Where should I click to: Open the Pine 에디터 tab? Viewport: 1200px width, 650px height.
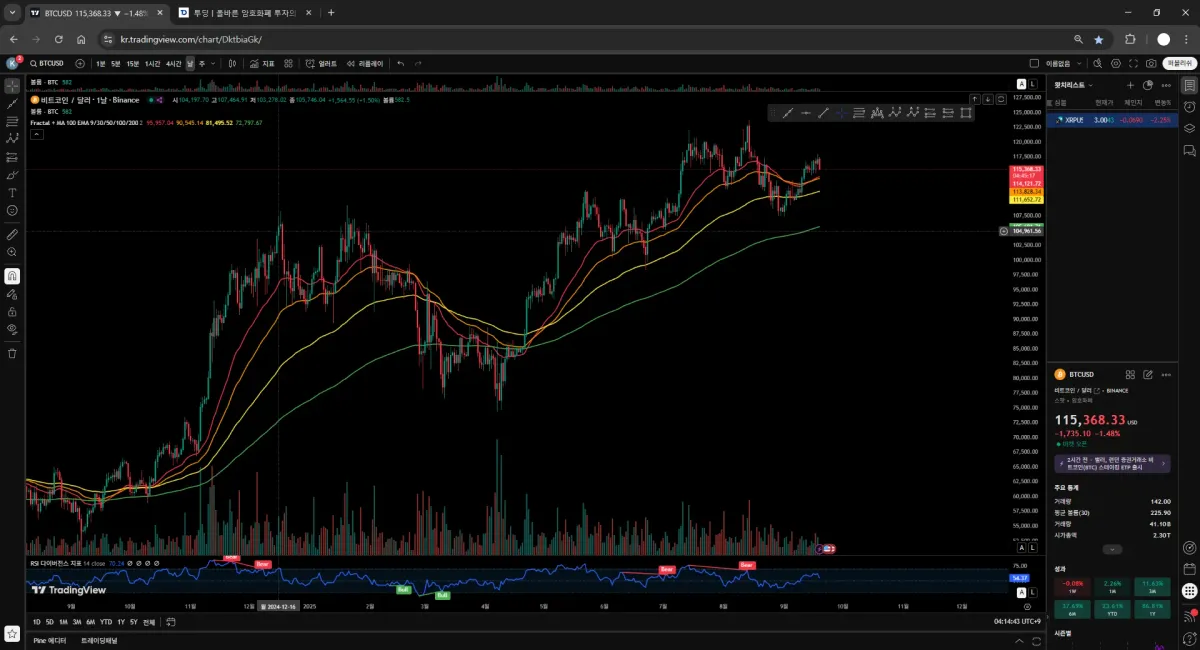point(50,640)
